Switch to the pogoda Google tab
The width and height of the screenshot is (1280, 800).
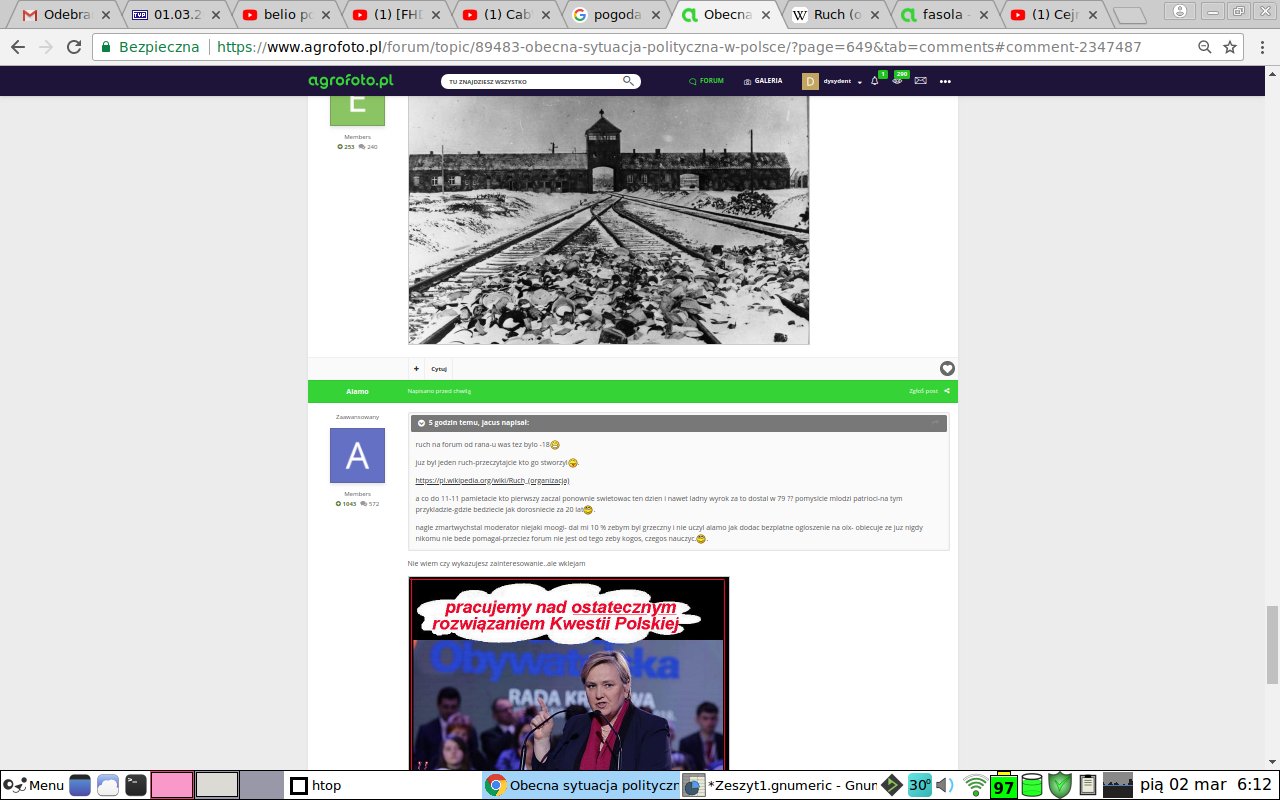pos(616,15)
